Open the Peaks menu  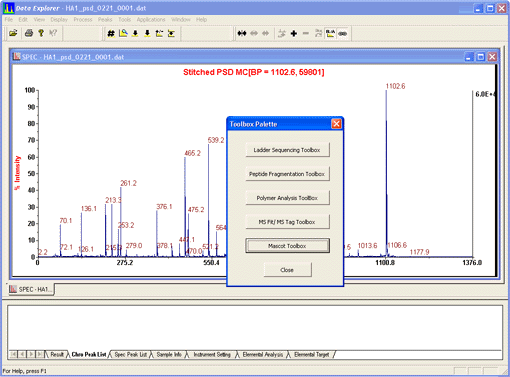pos(105,20)
